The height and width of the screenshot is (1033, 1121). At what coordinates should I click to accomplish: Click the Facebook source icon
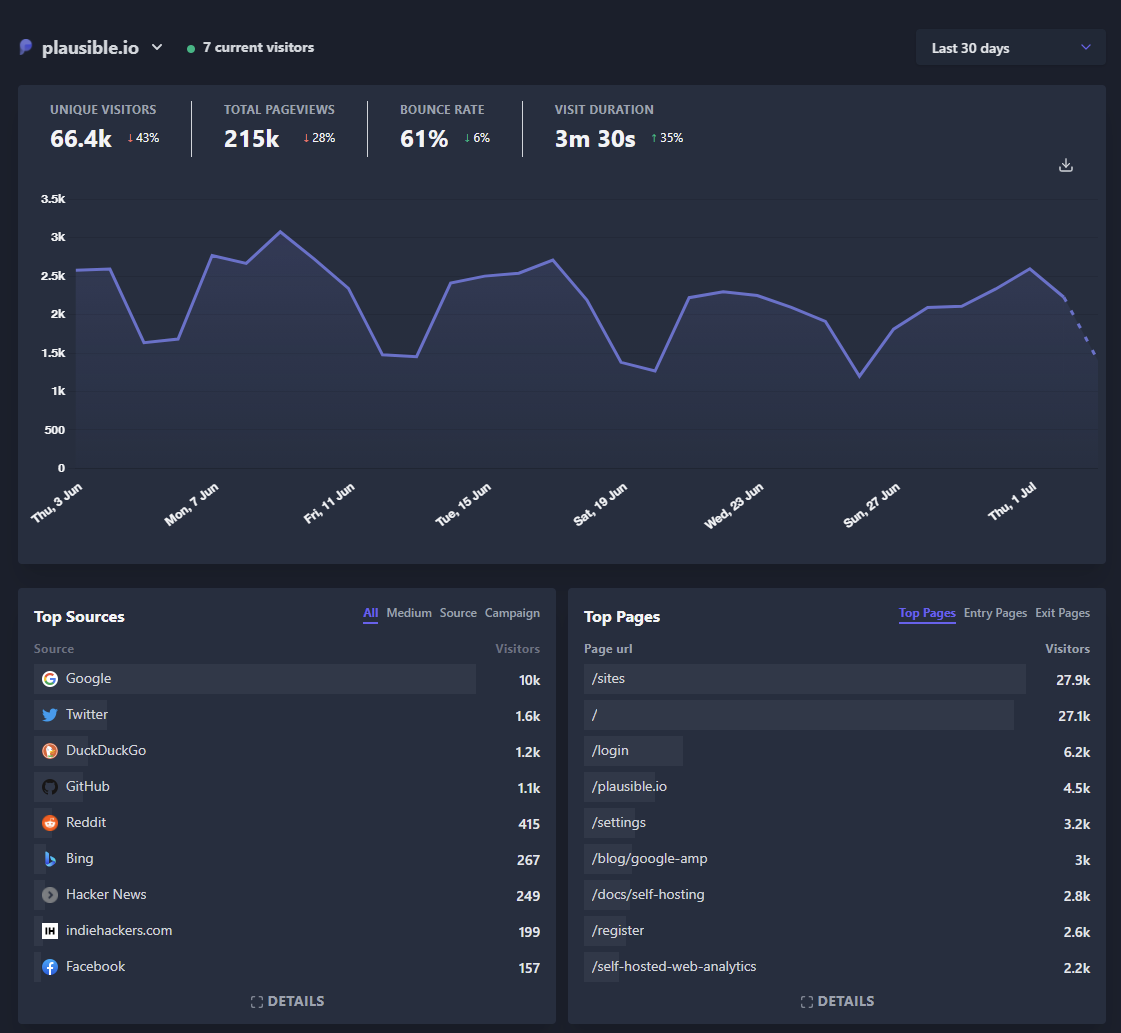coord(49,966)
